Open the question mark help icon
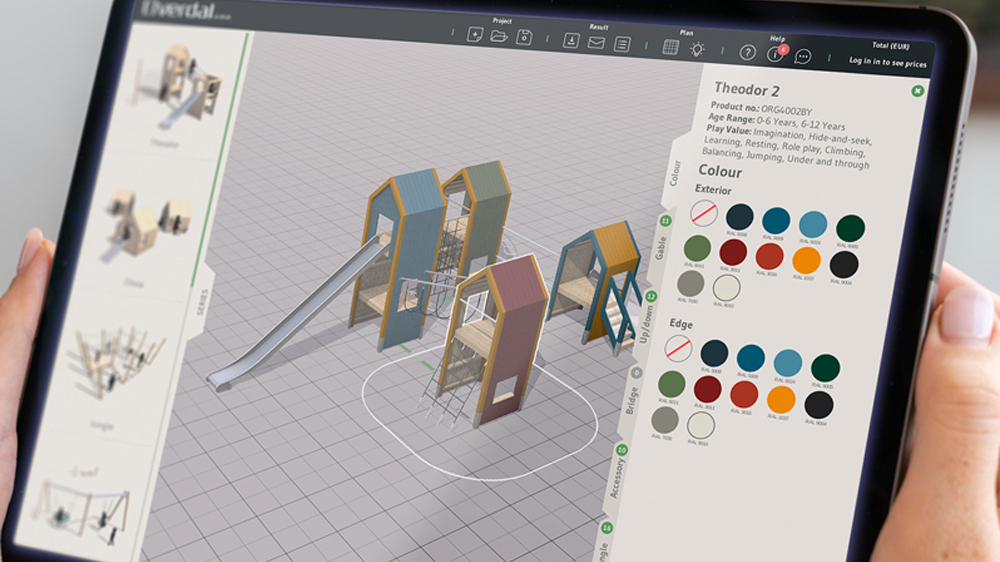This screenshot has height=562, width=1000. (747, 53)
